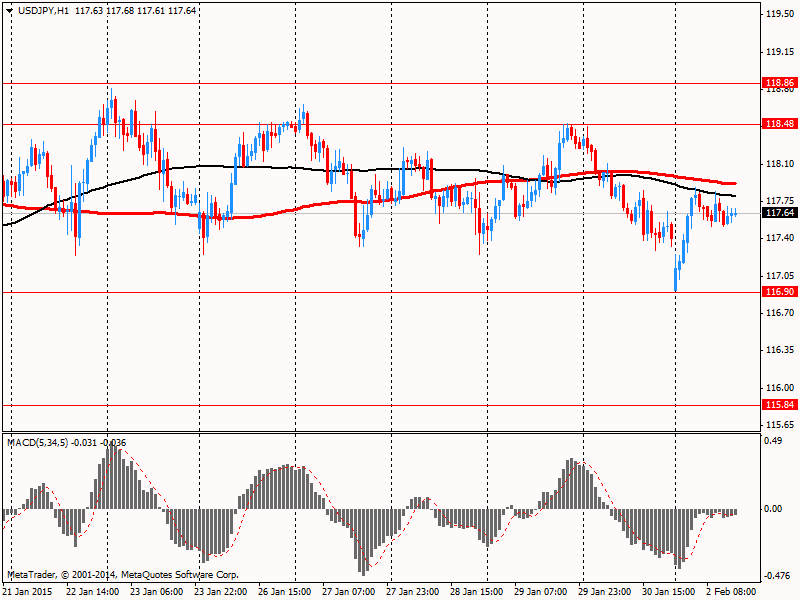Select the 28 Jan 15:00 time axis label
Viewport: 800px width, 600px height.
pos(476,591)
